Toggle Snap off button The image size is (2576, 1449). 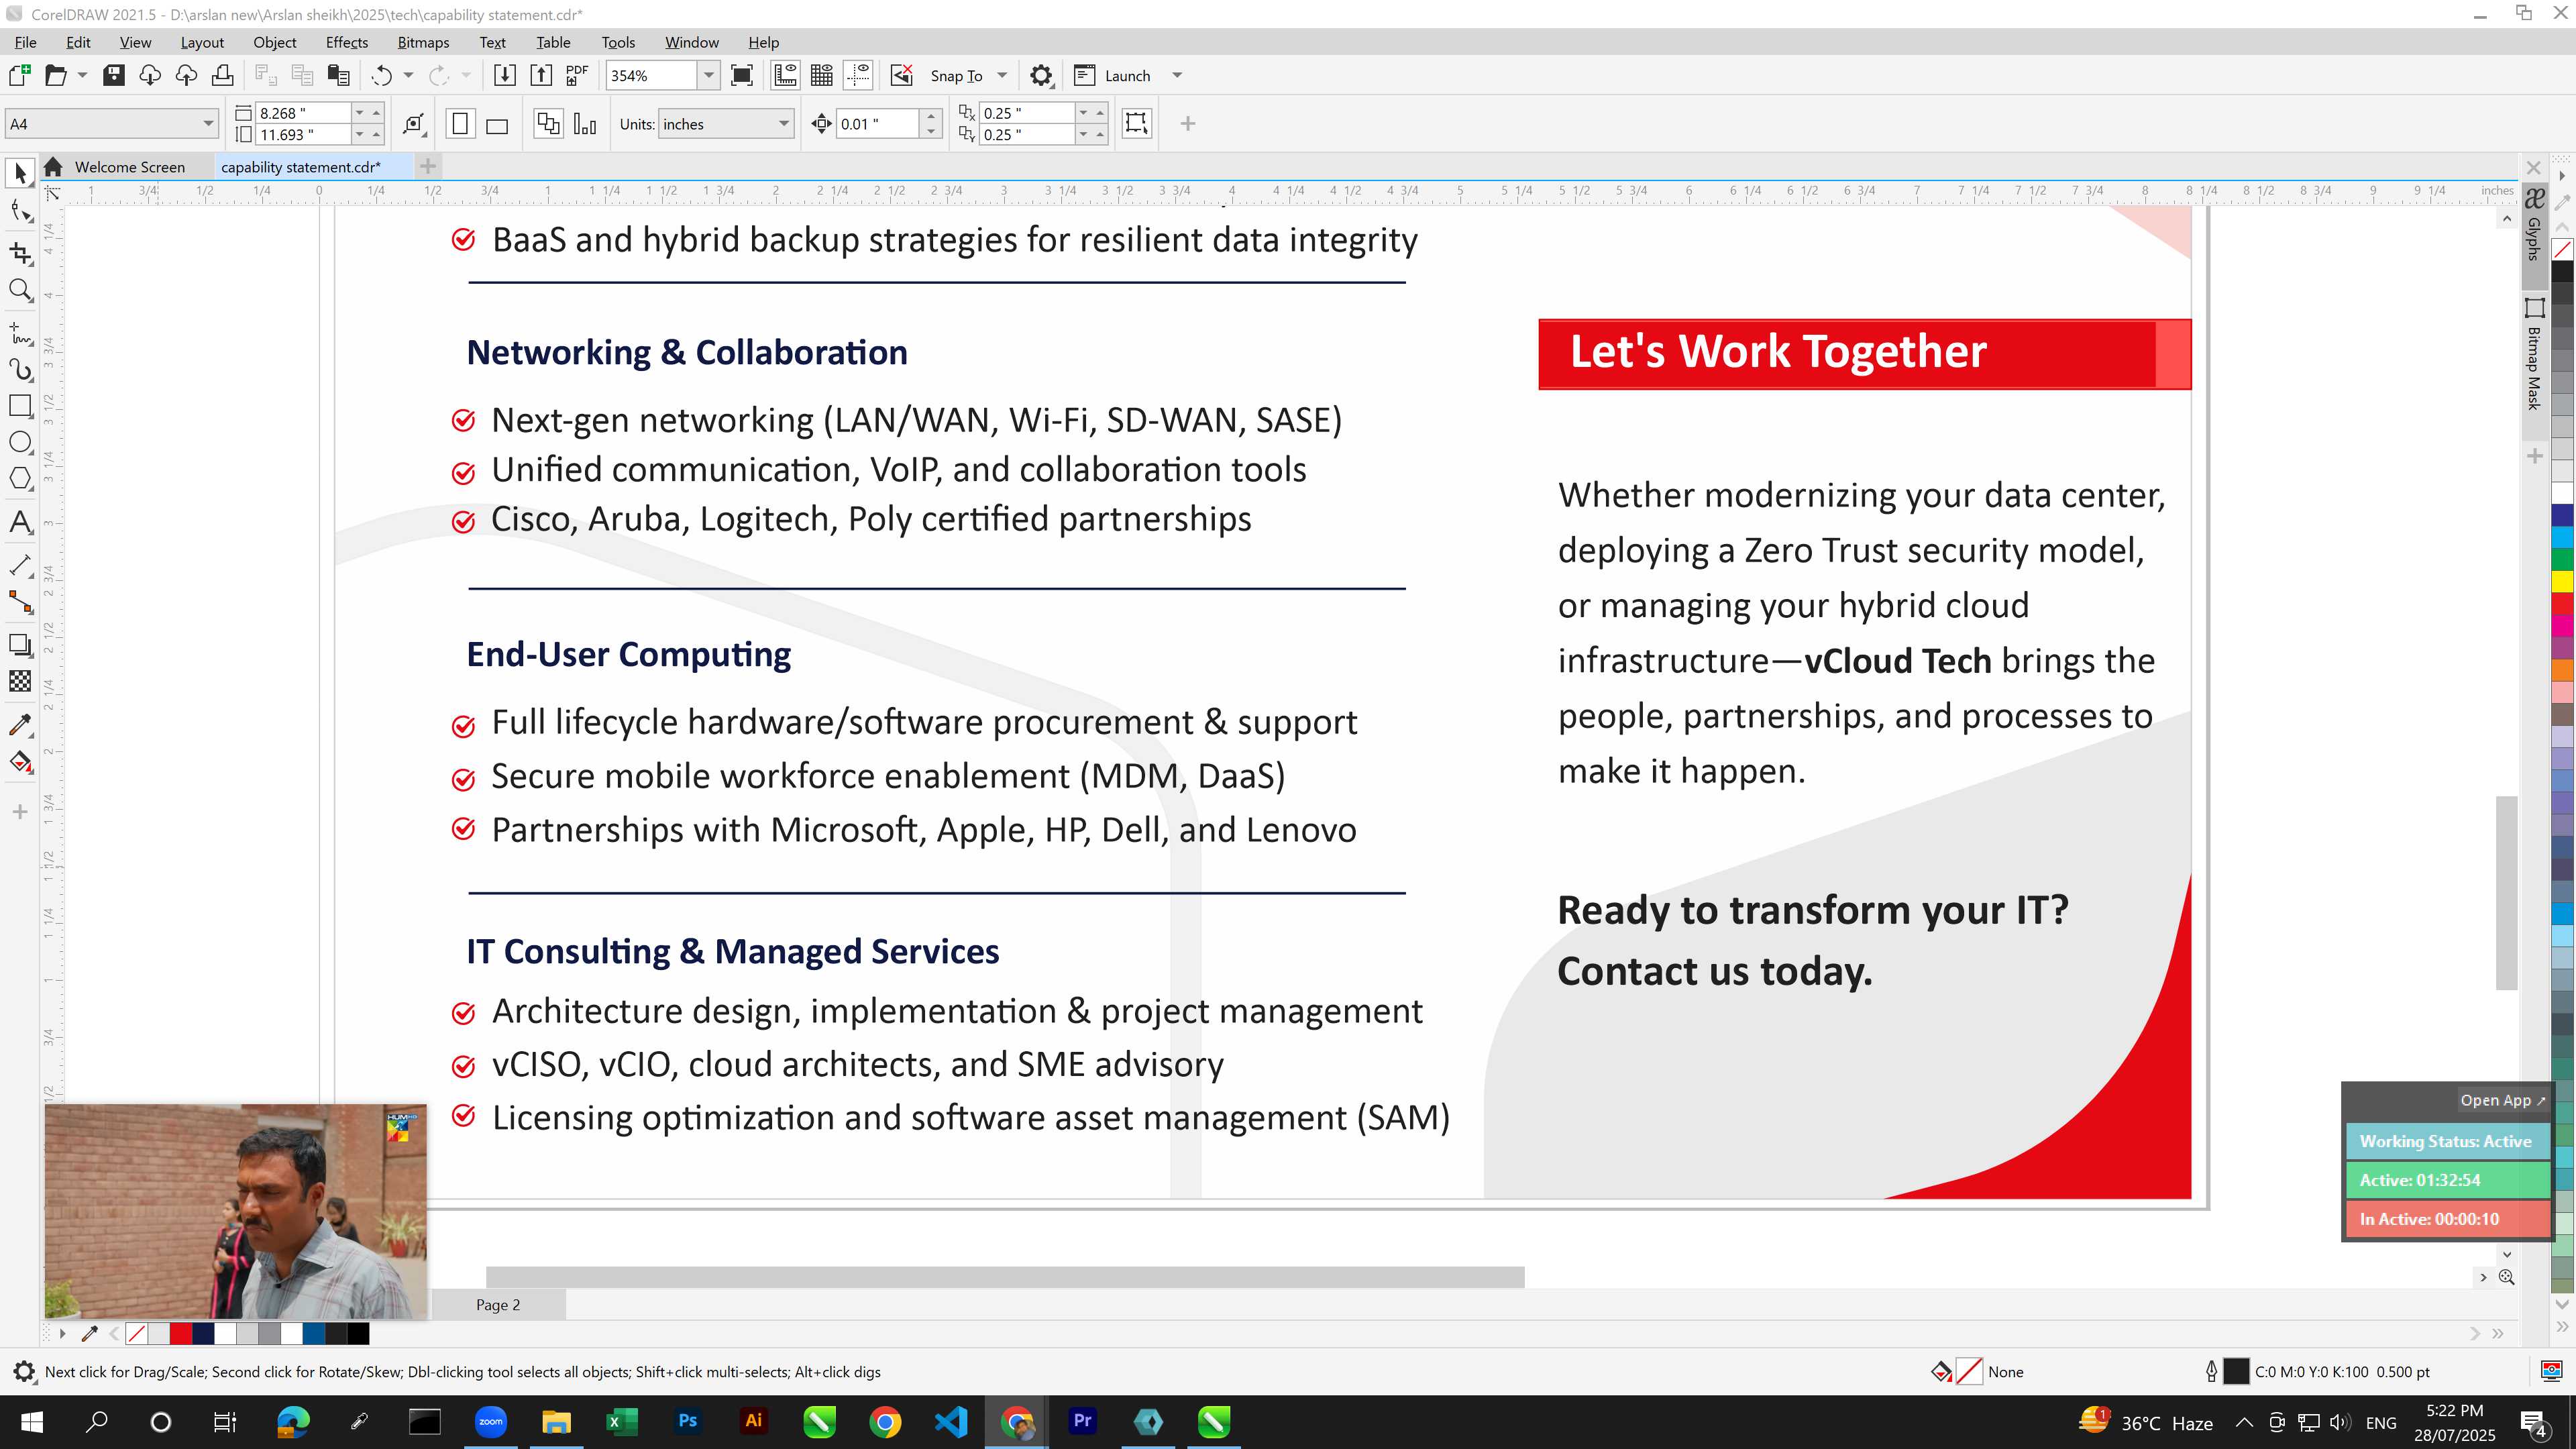pyautogui.click(x=901, y=75)
